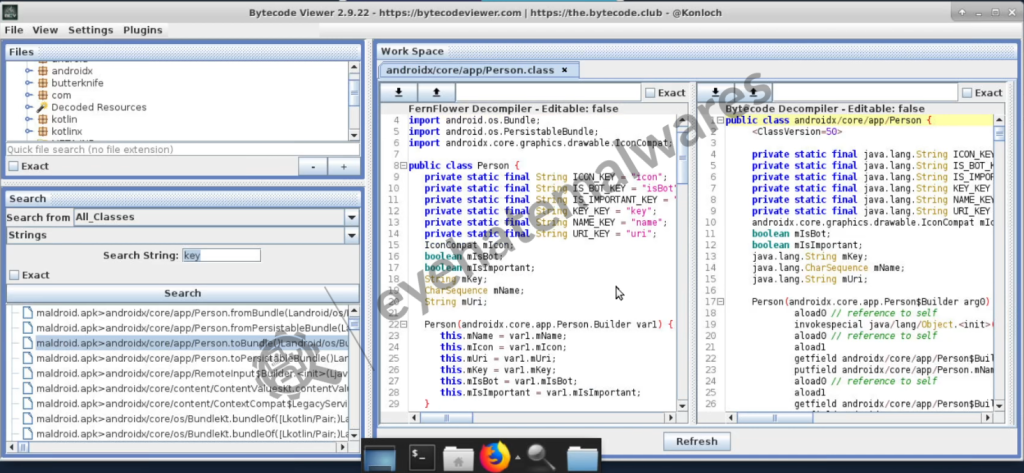Screen dimensions: 1024x473
Task: Open the View menu
Action: point(45,30)
